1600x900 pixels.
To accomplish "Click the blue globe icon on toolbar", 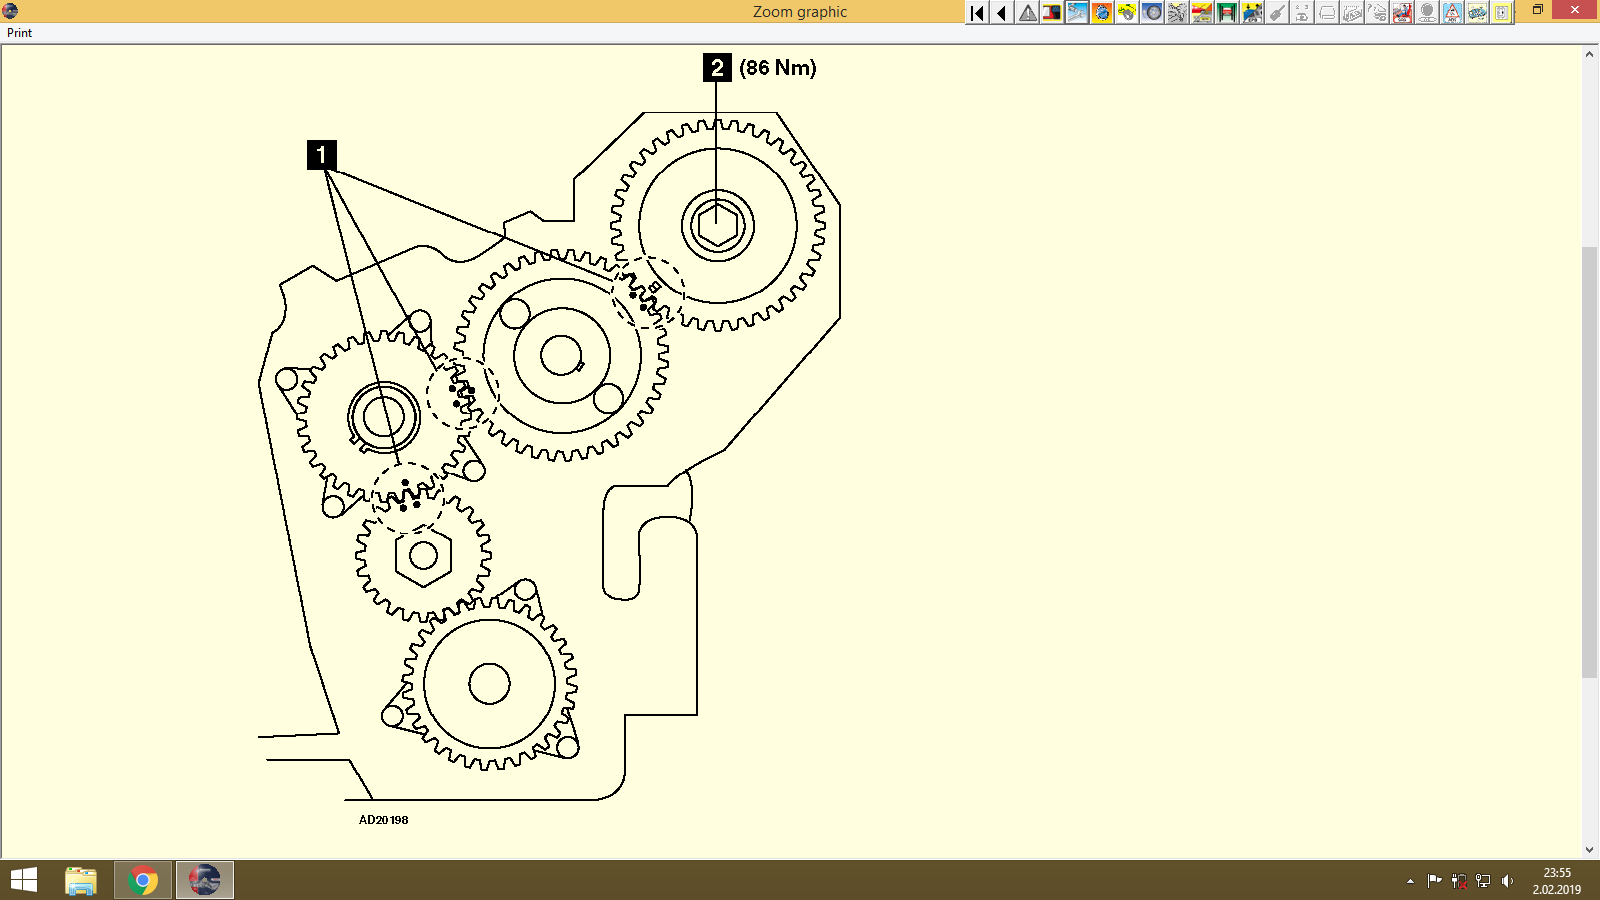I will (x=1102, y=13).
